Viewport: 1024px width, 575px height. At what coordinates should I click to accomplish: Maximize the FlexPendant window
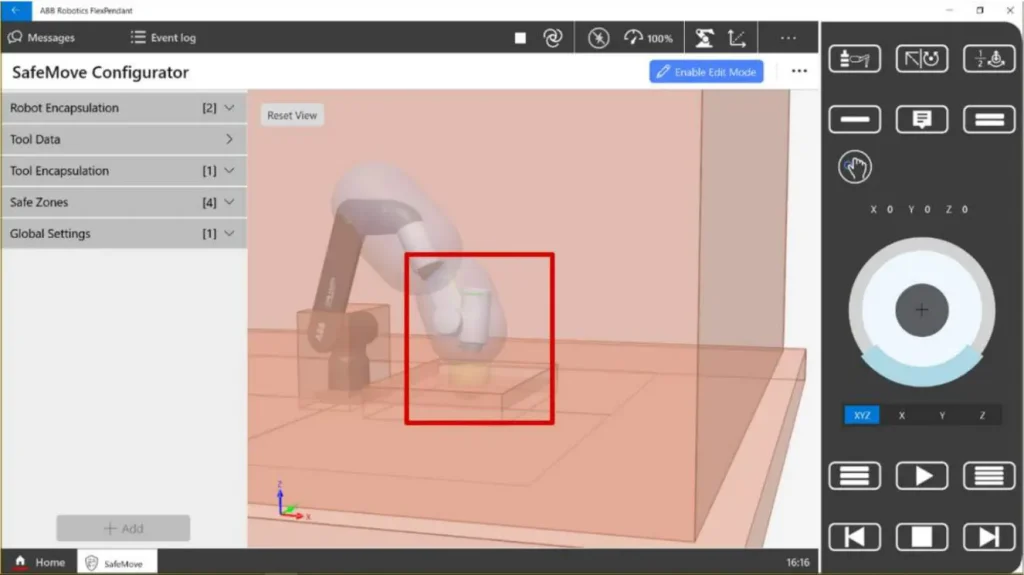(x=980, y=10)
